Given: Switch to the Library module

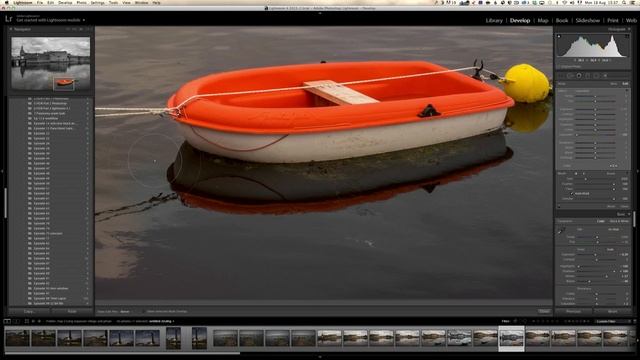Looking at the screenshot, I should pyautogui.click(x=494, y=20).
